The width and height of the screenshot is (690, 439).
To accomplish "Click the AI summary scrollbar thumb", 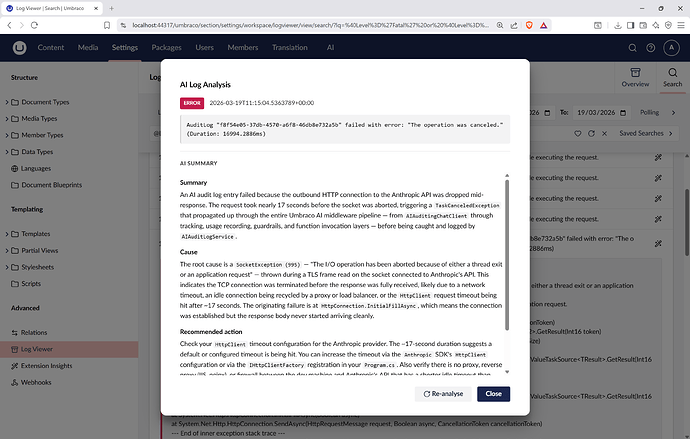I will click(507, 255).
